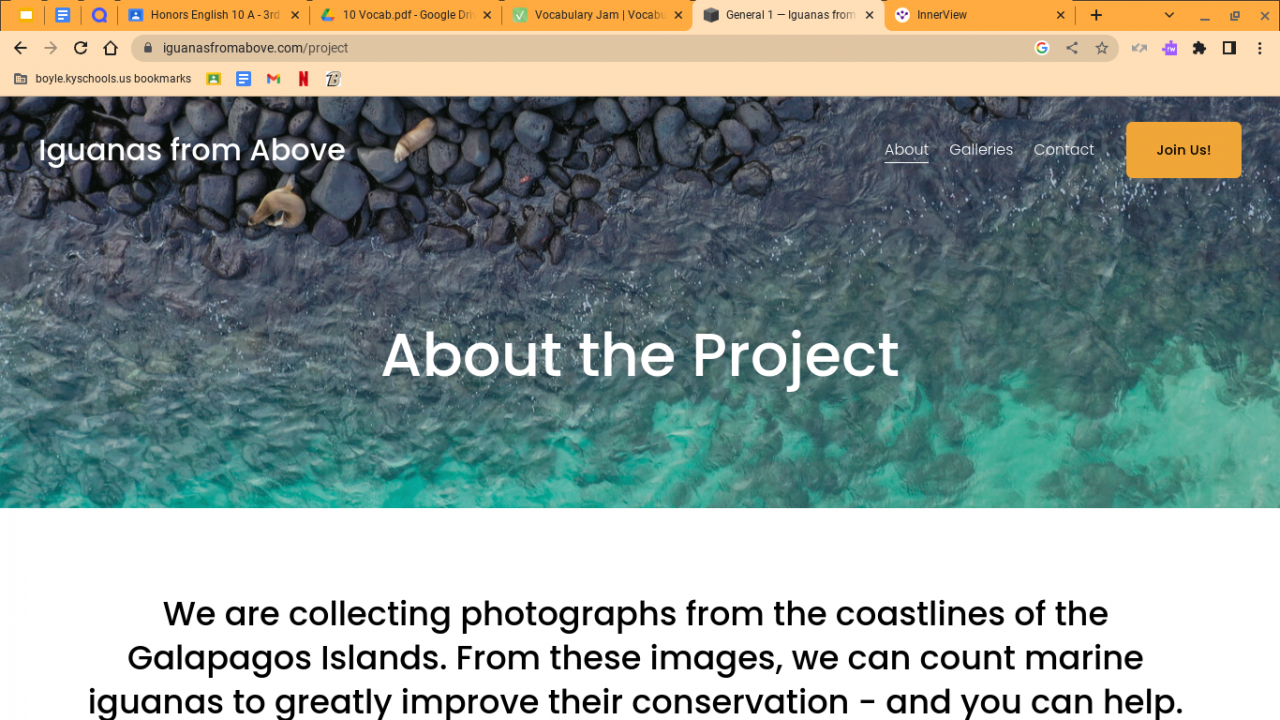Open the Google Docs bookmark
The height and width of the screenshot is (720, 1280).
pyautogui.click(x=243, y=79)
